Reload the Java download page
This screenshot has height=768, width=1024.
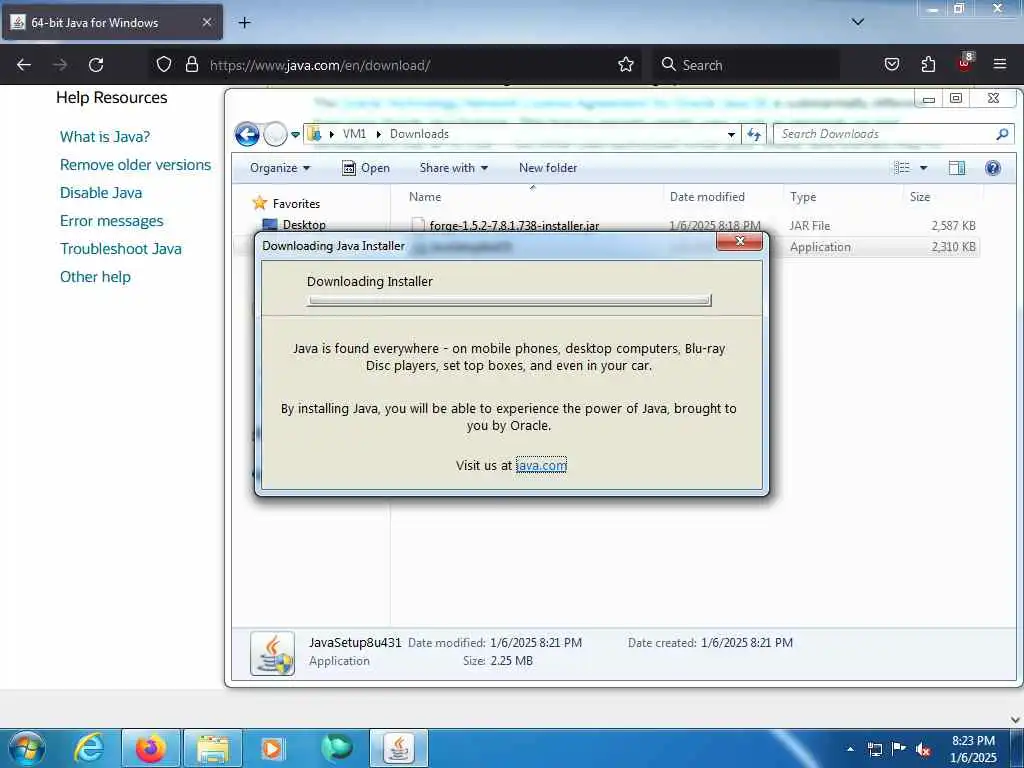[96, 65]
